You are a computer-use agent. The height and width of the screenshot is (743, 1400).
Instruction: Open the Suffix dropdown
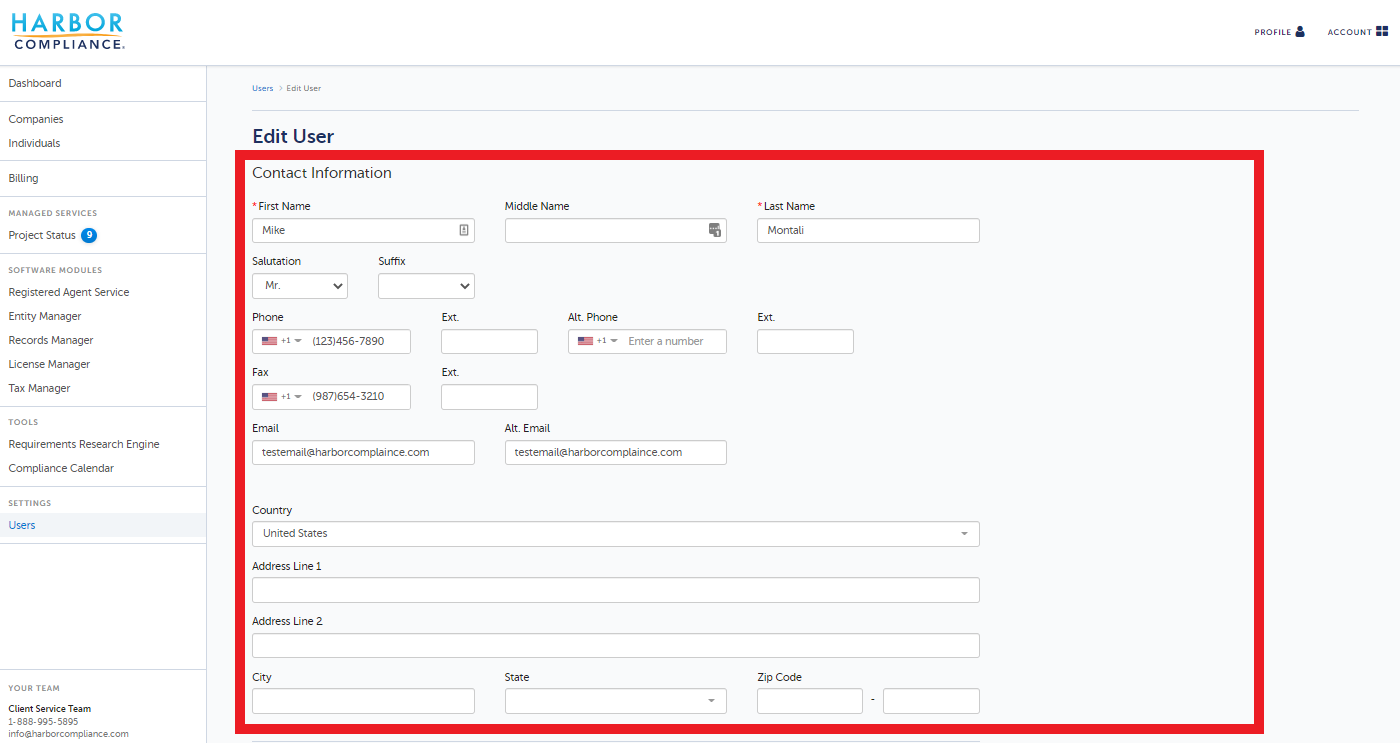426,286
